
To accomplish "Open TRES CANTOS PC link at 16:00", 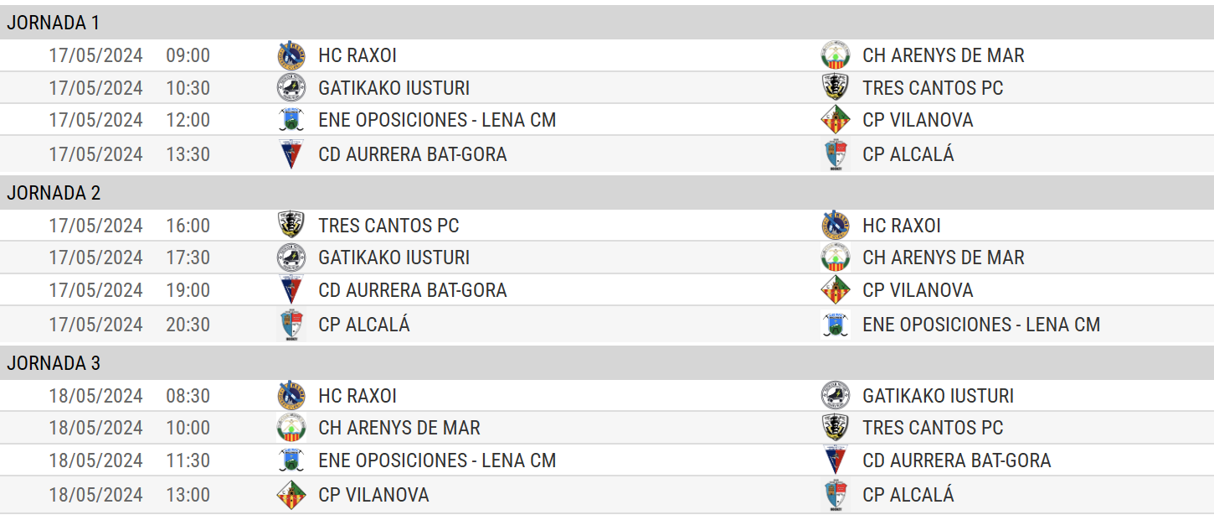I will click(389, 226).
